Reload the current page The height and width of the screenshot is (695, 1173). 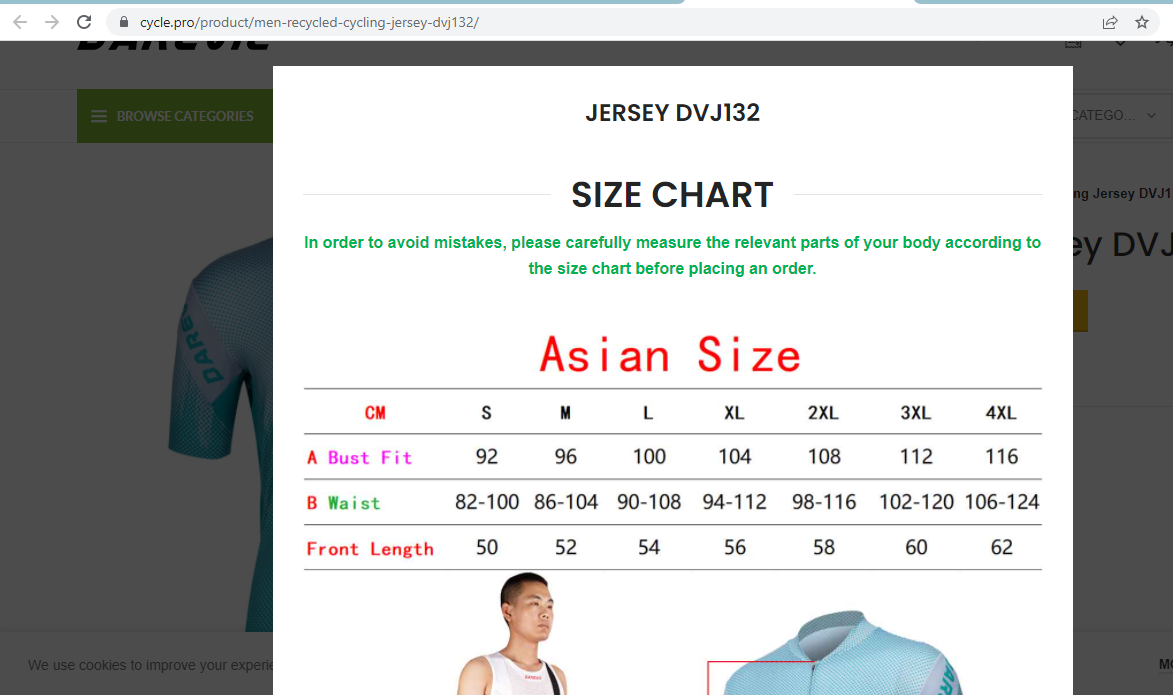coord(85,22)
